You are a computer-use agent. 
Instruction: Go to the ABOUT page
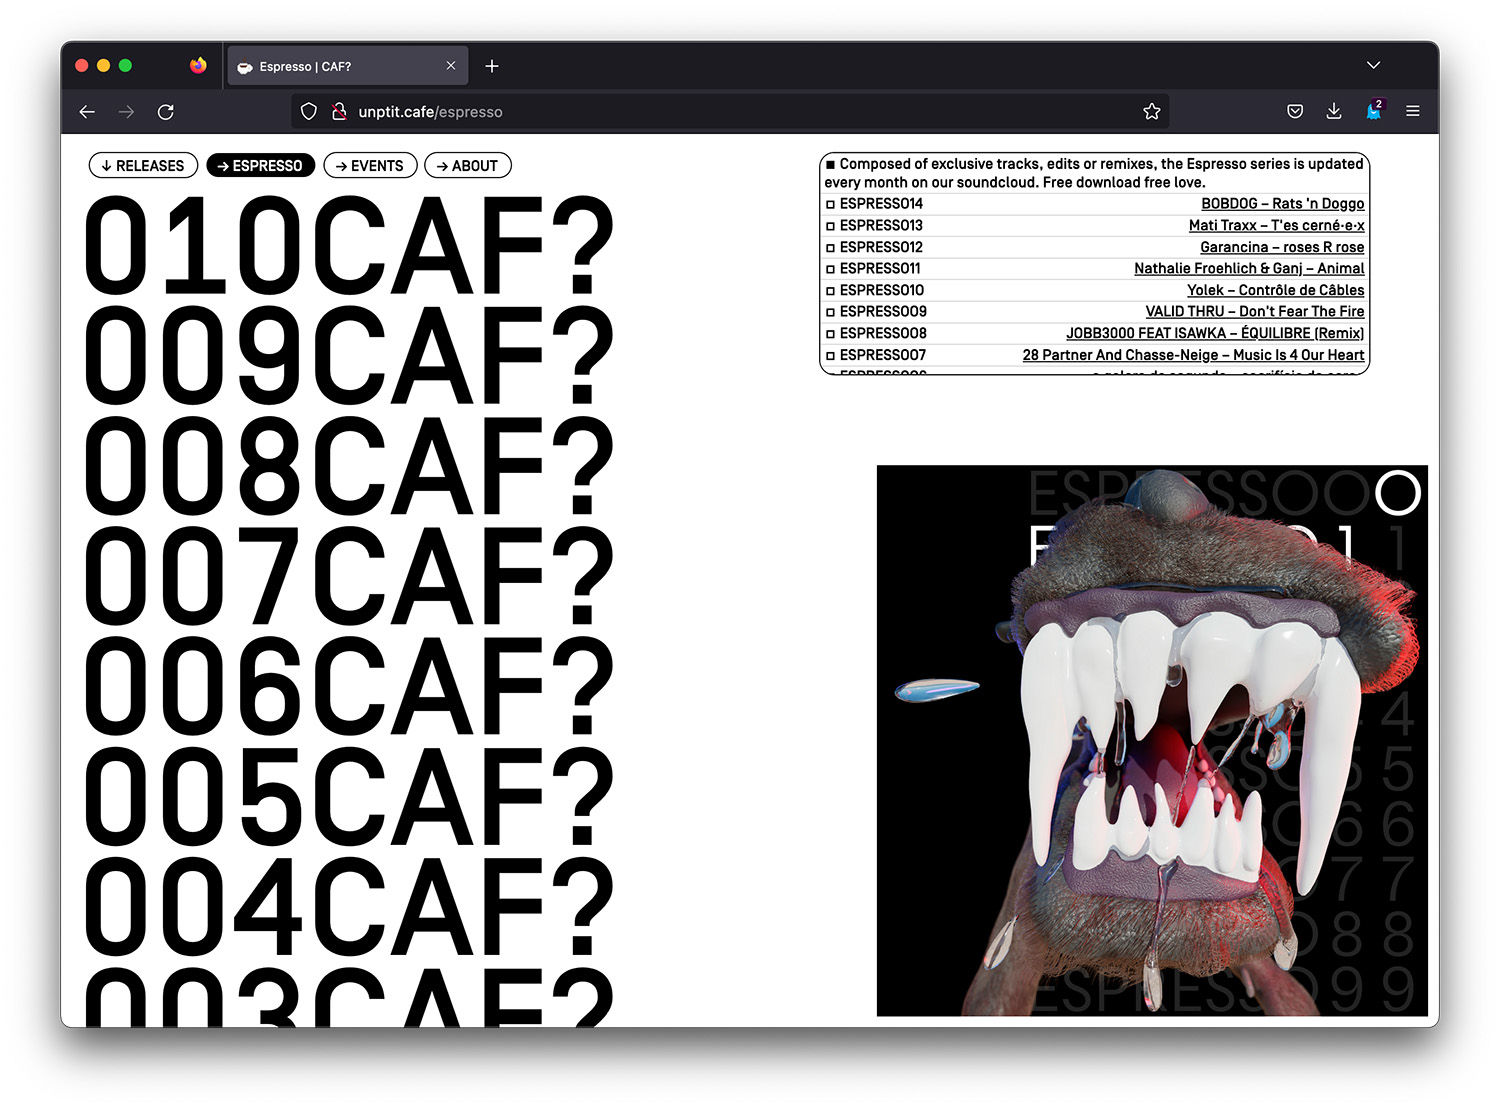[467, 166]
